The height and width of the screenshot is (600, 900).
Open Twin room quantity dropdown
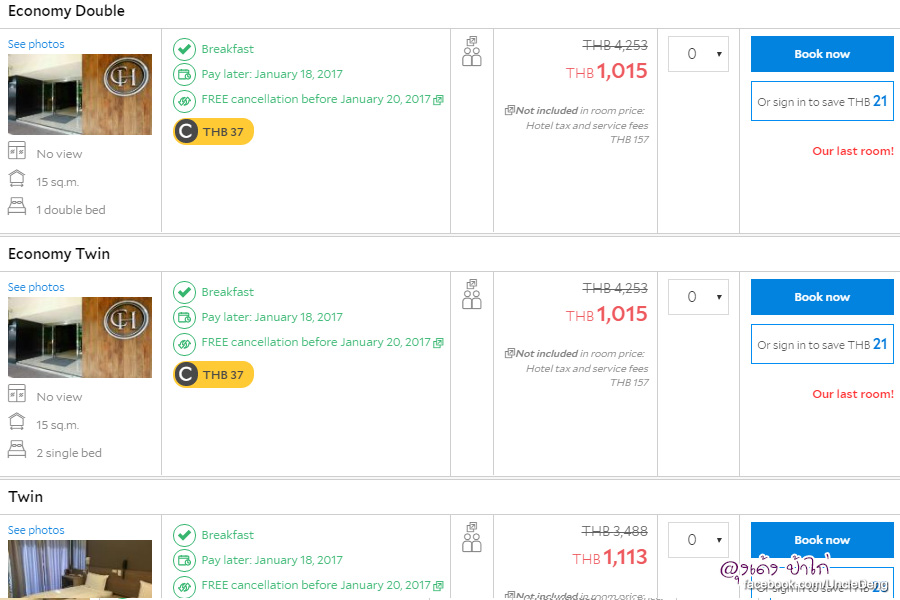point(698,540)
